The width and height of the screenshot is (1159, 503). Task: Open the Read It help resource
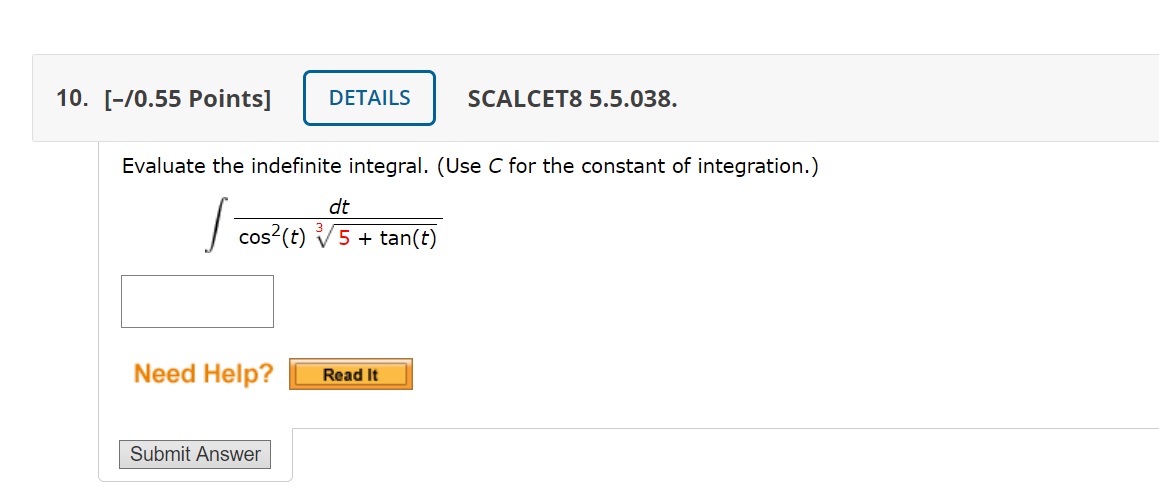[x=350, y=375]
